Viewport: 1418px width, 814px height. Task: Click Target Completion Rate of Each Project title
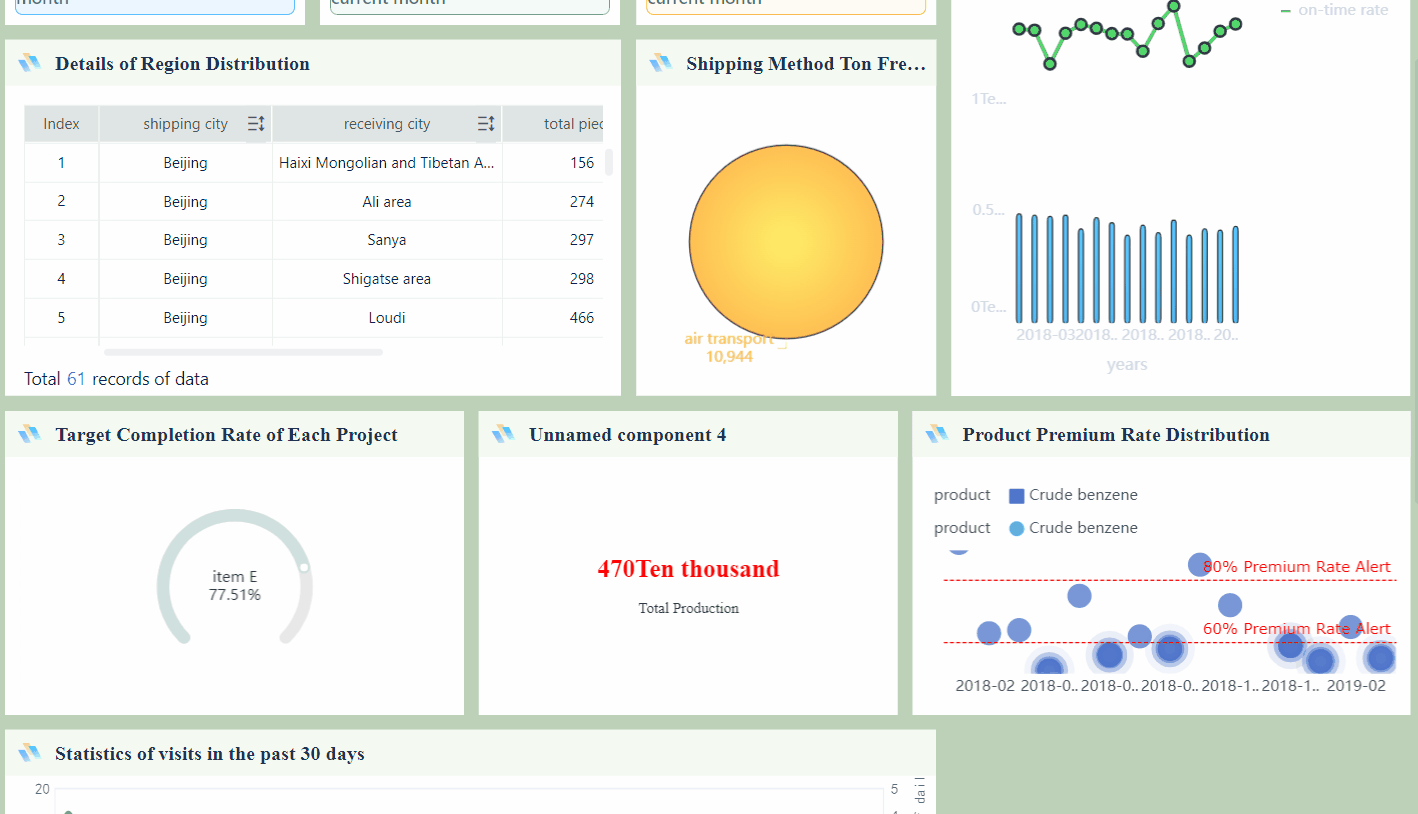coord(226,435)
